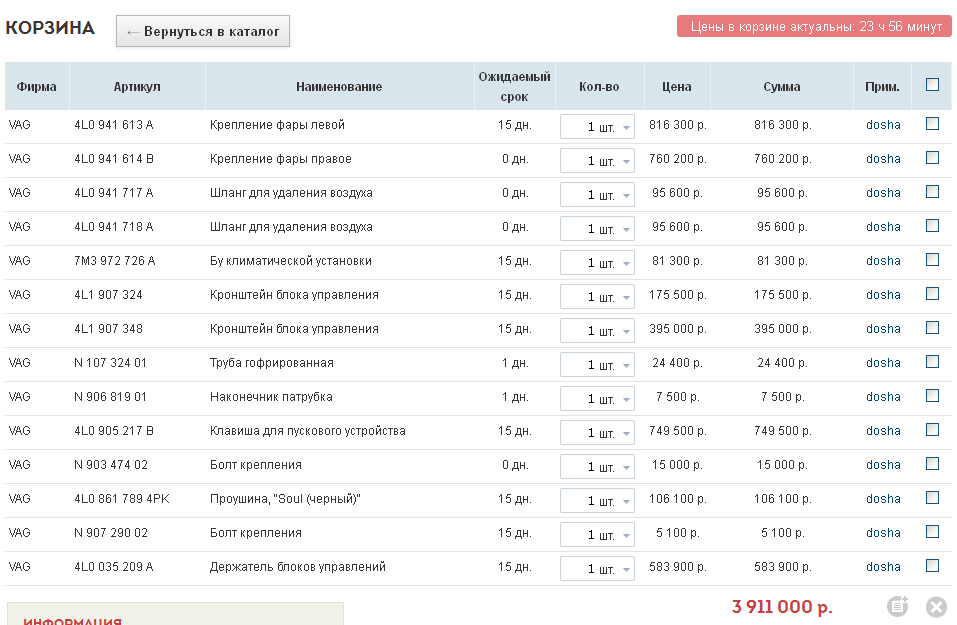957x625 pixels.
Task: Change quantity for 4L1 907 348
Action: pyautogui.click(x=598, y=331)
